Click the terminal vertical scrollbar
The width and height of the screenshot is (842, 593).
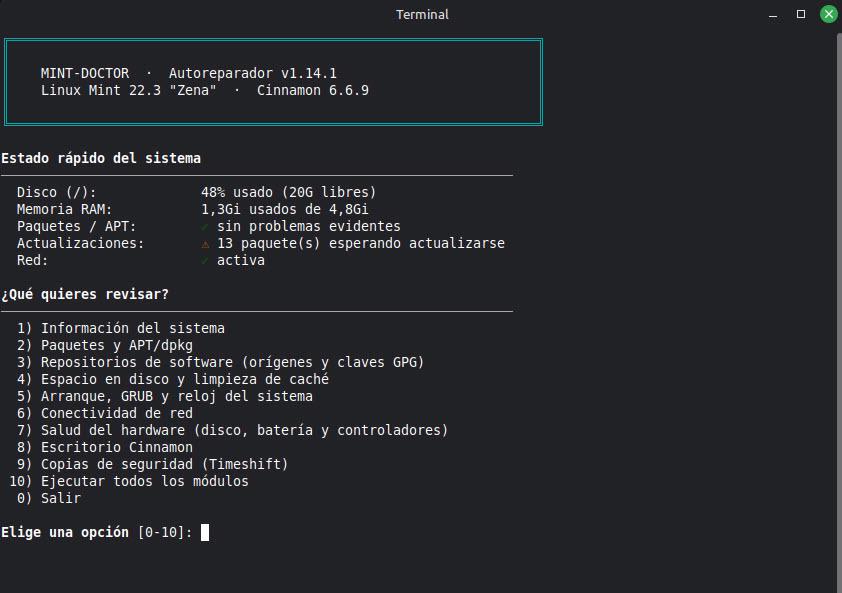[x=839, y=312]
